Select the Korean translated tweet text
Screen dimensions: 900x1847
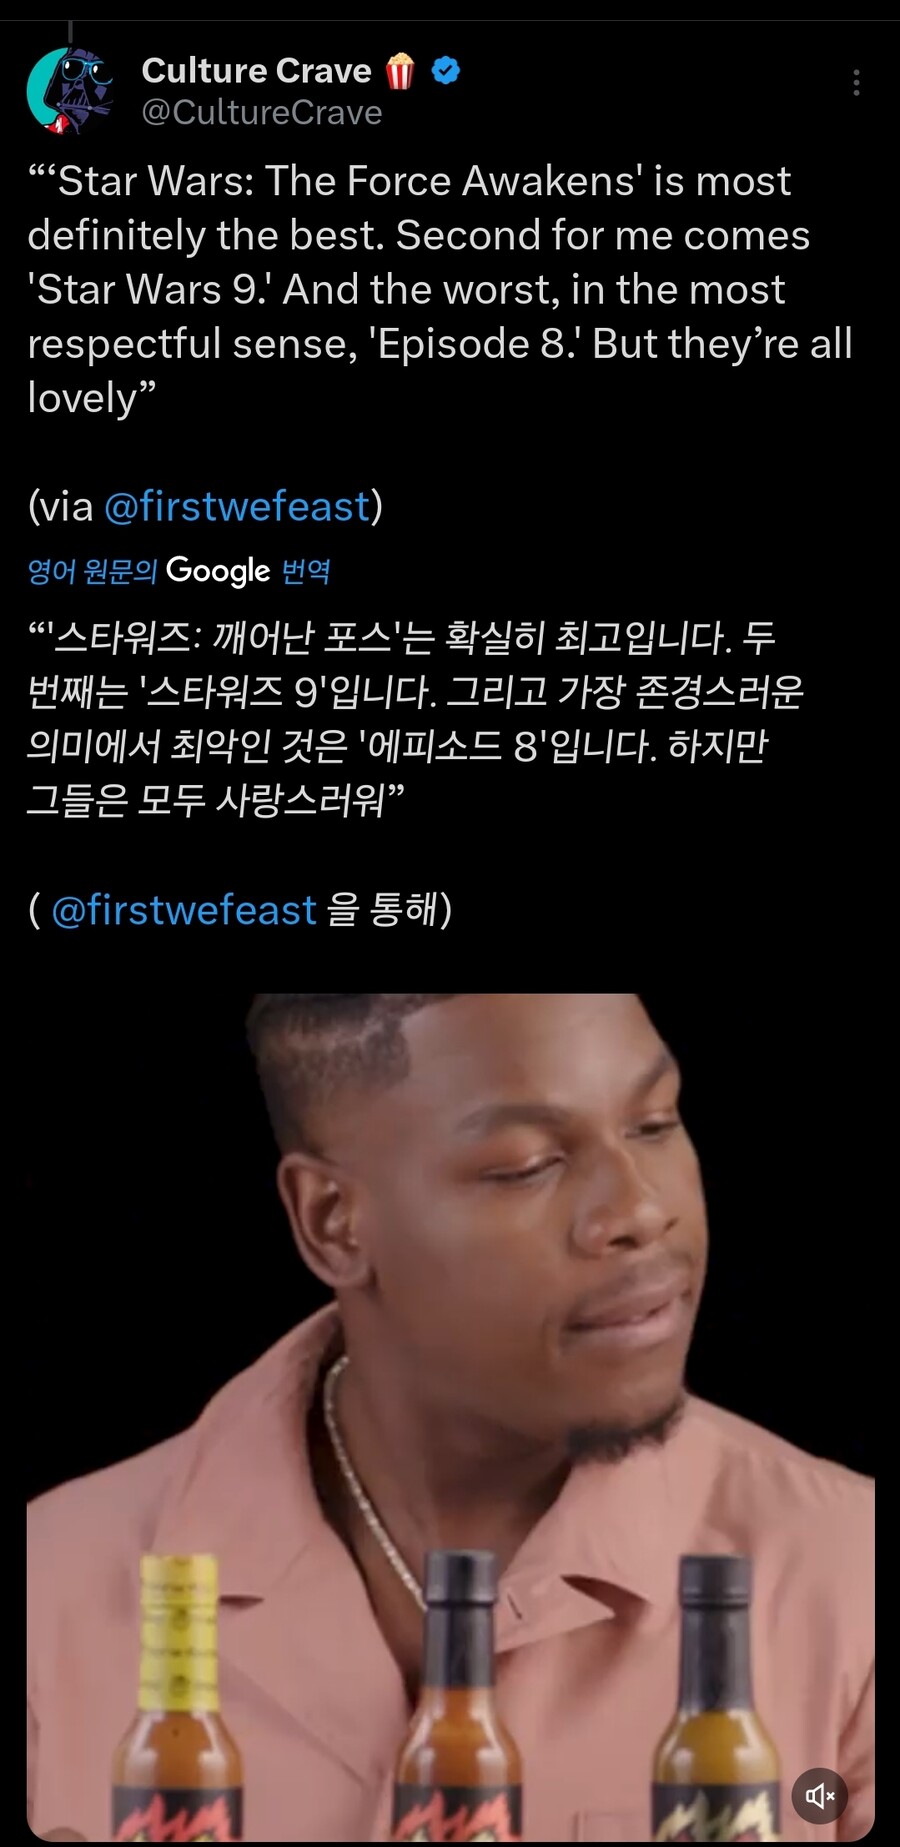click(x=415, y=718)
